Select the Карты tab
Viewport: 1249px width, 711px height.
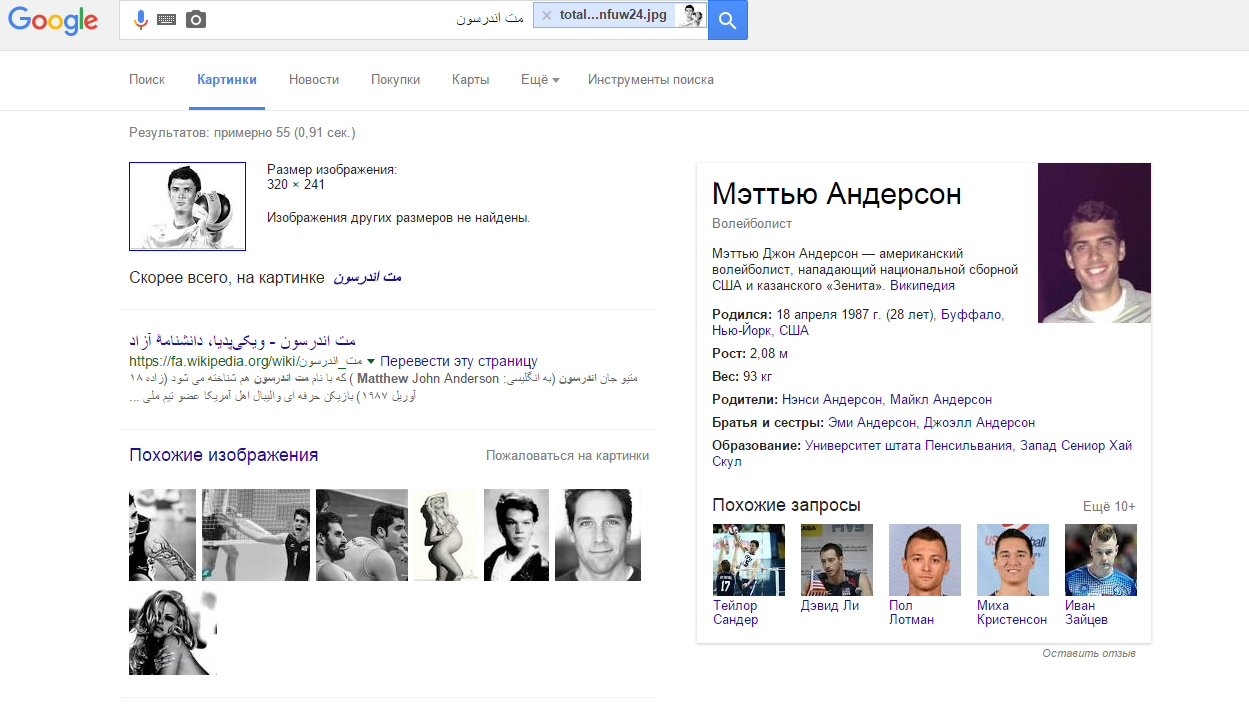point(470,80)
